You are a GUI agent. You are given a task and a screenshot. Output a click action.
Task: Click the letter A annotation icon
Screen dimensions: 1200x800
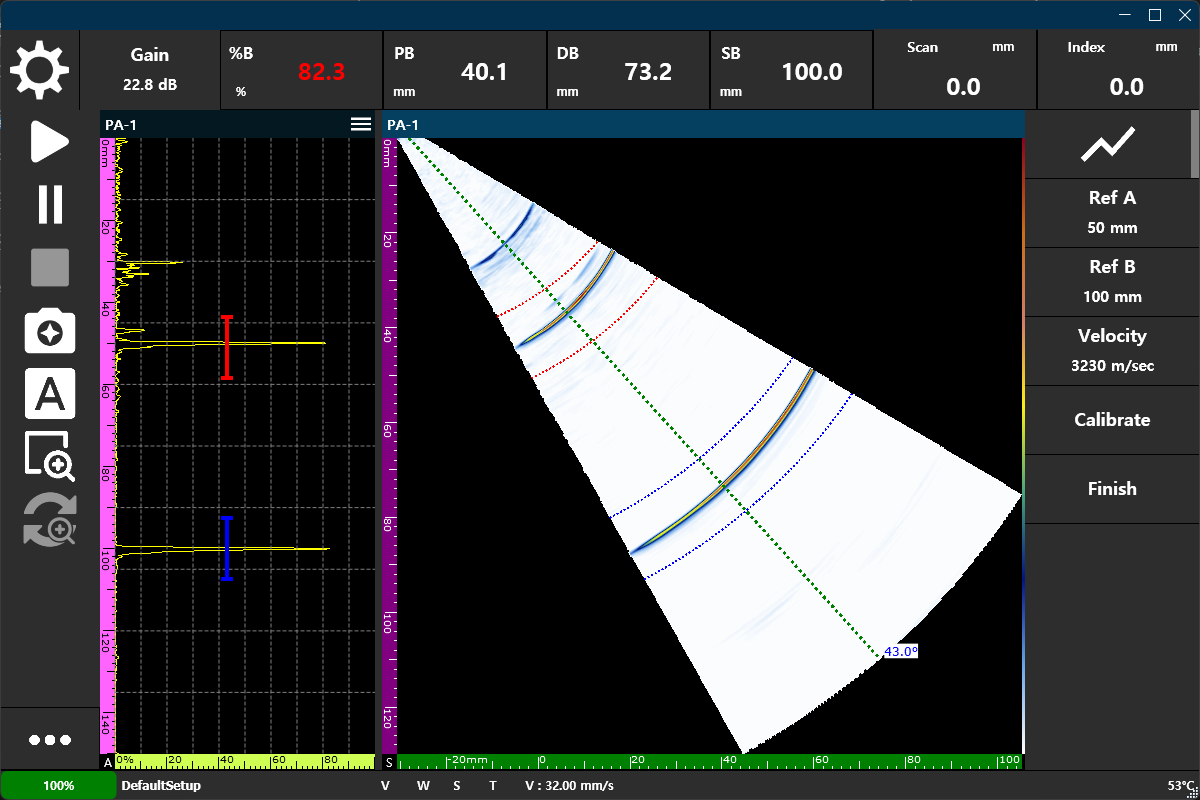tap(50, 394)
